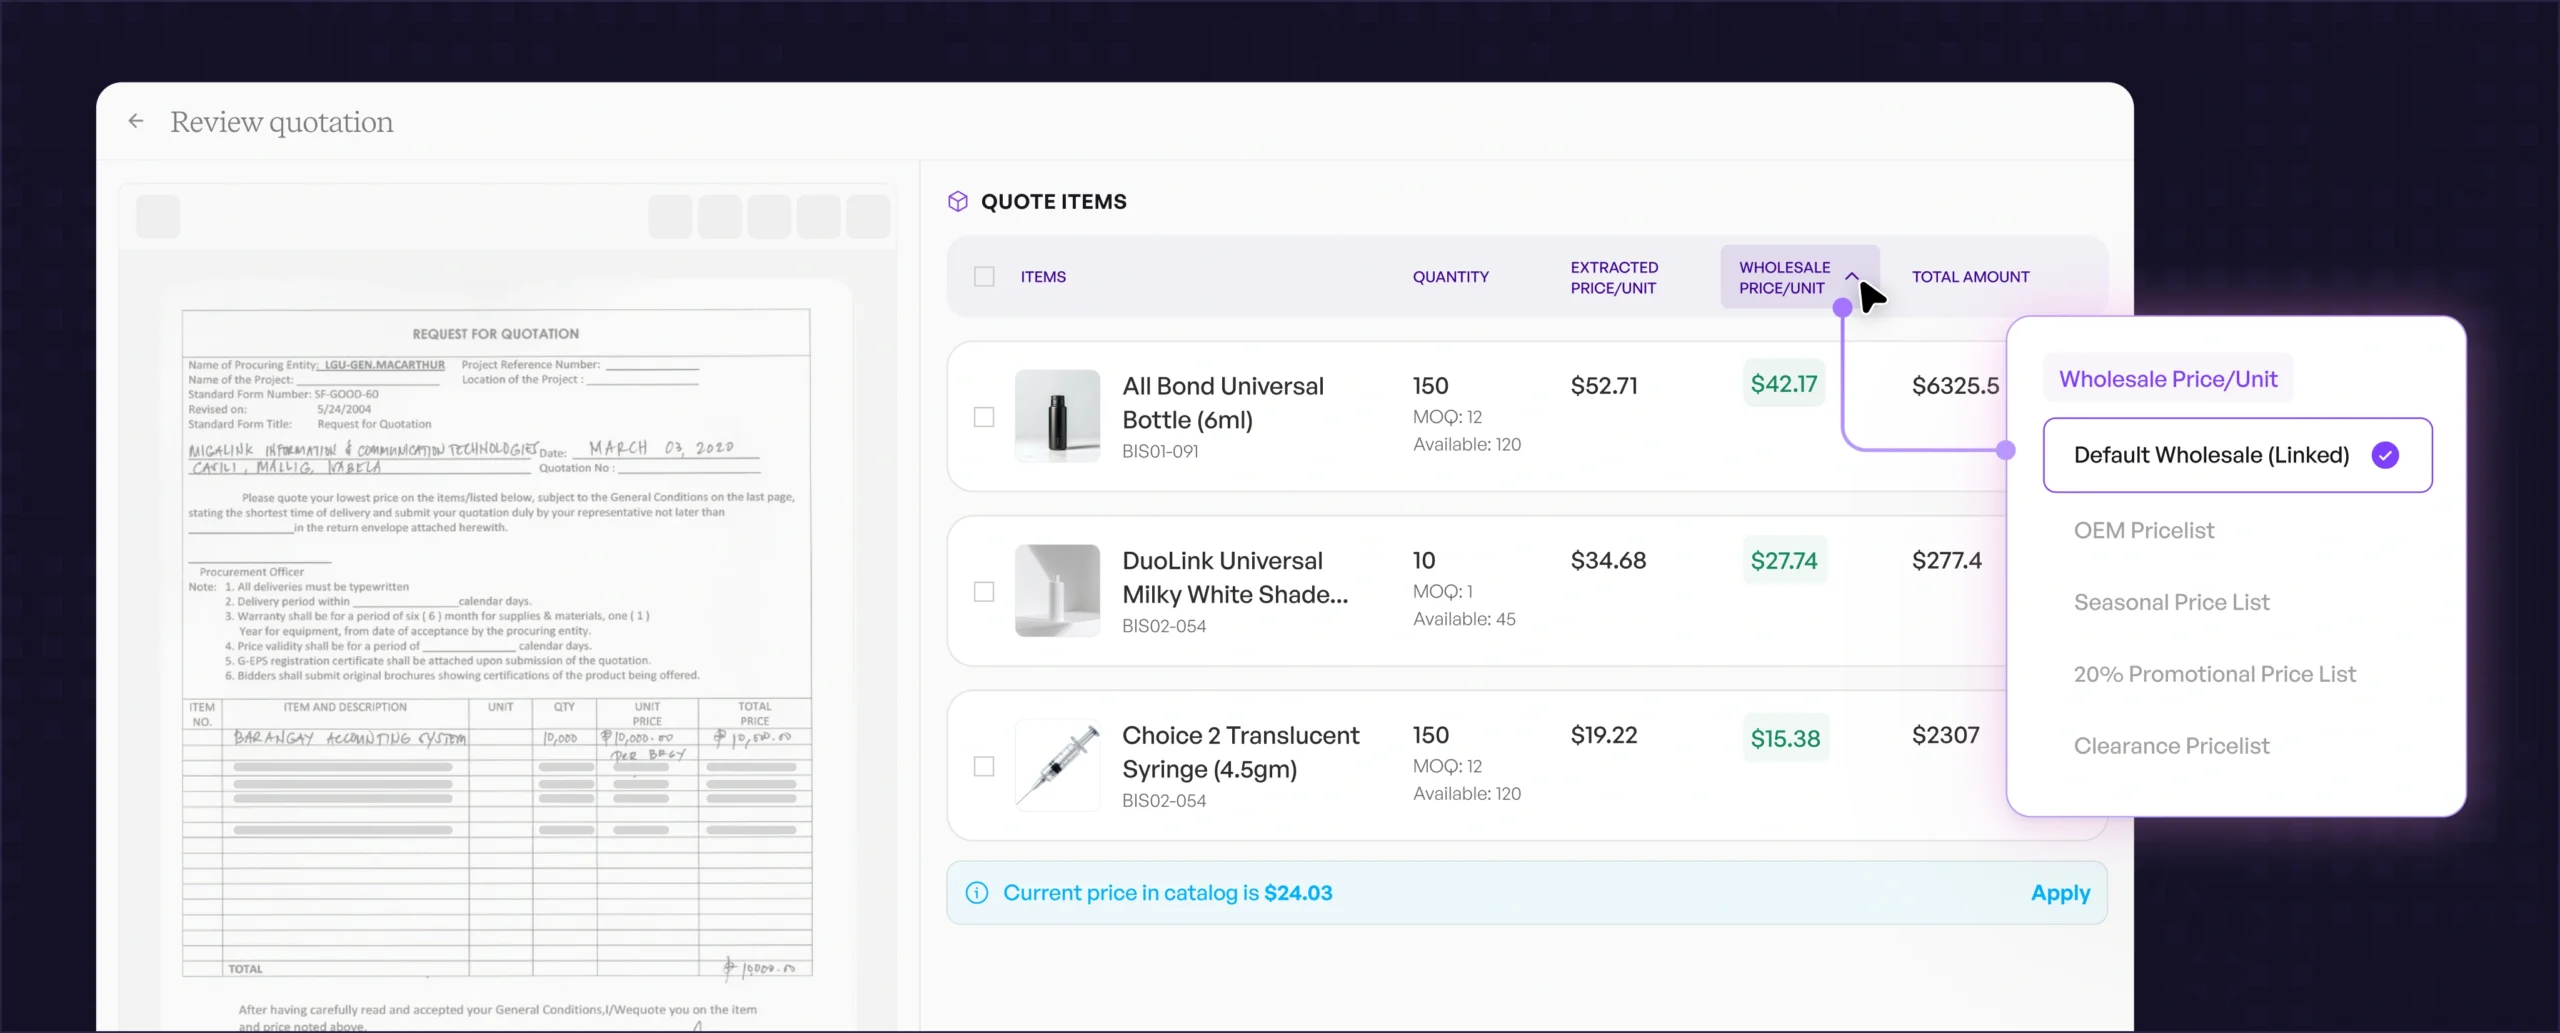2560x1033 pixels.
Task: Click the purple checkmark on Default Wholesale
Action: [x=2385, y=455]
